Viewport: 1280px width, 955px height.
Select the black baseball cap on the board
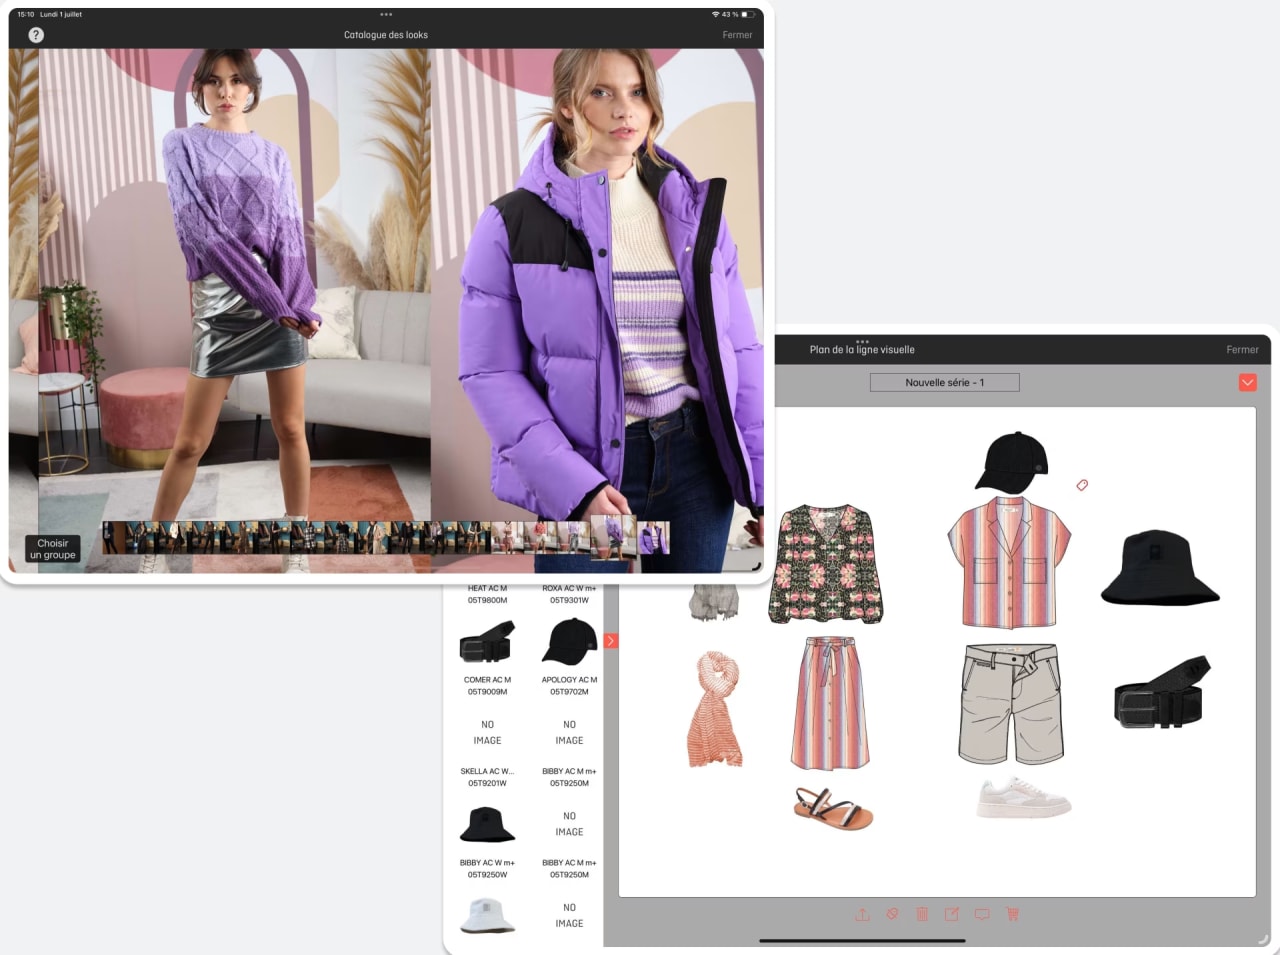point(1011,463)
